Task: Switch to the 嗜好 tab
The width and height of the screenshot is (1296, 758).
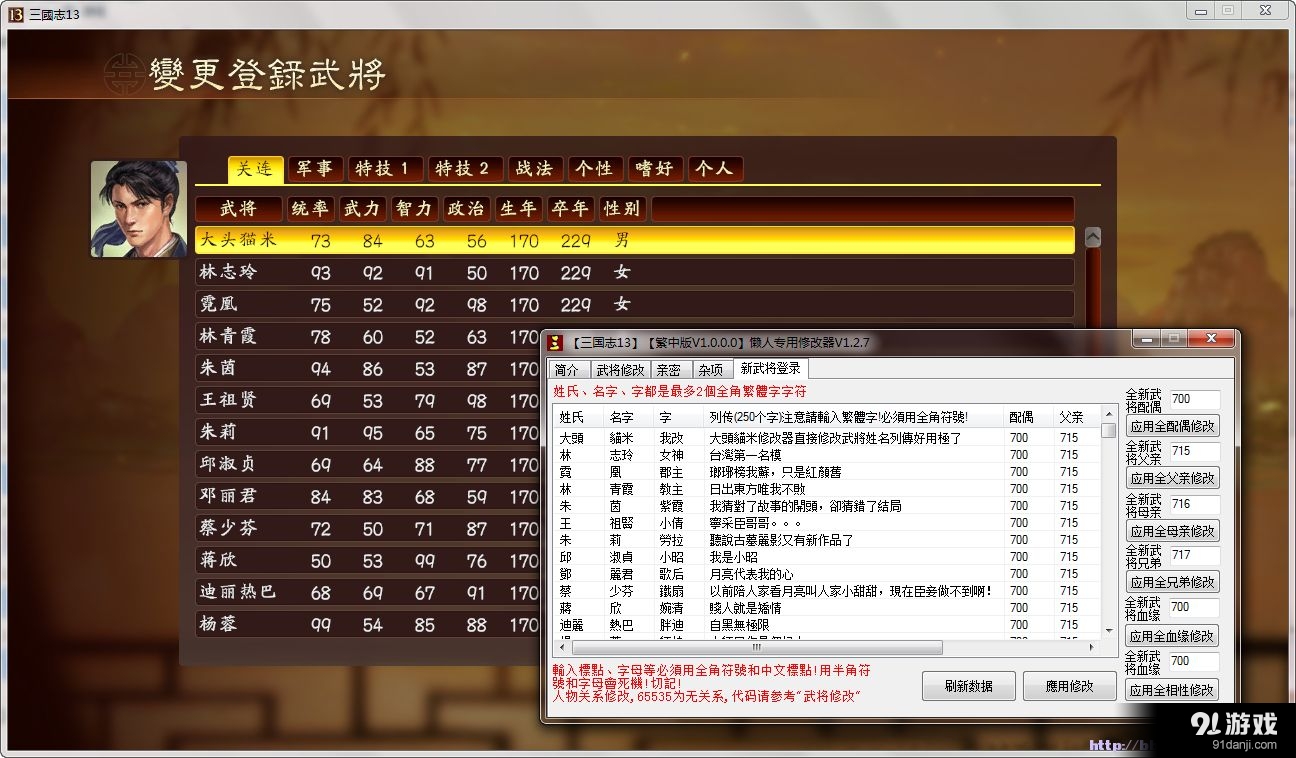Action: pyautogui.click(x=656, y=169)
